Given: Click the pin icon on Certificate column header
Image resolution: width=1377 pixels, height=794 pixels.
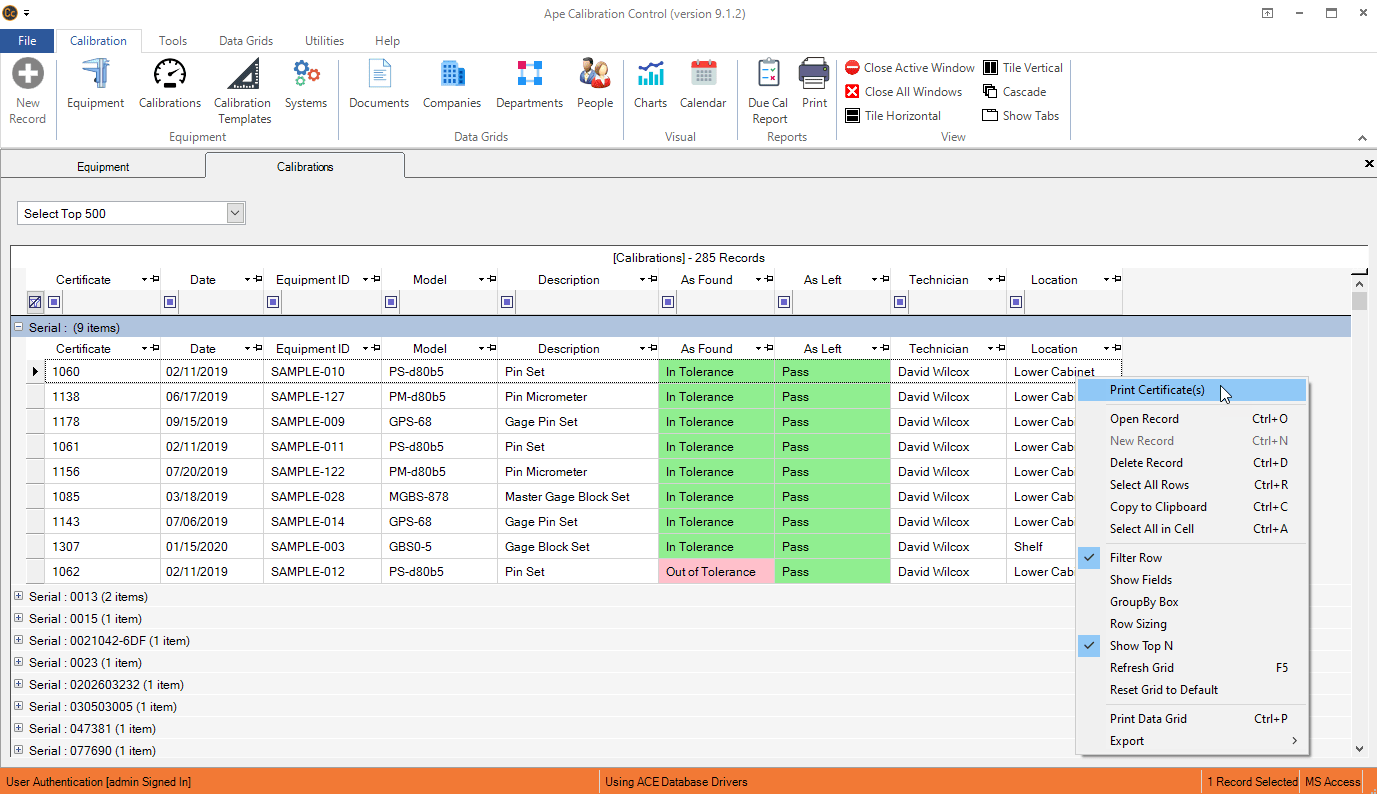Looking at the screenshot, I should 155,279.
